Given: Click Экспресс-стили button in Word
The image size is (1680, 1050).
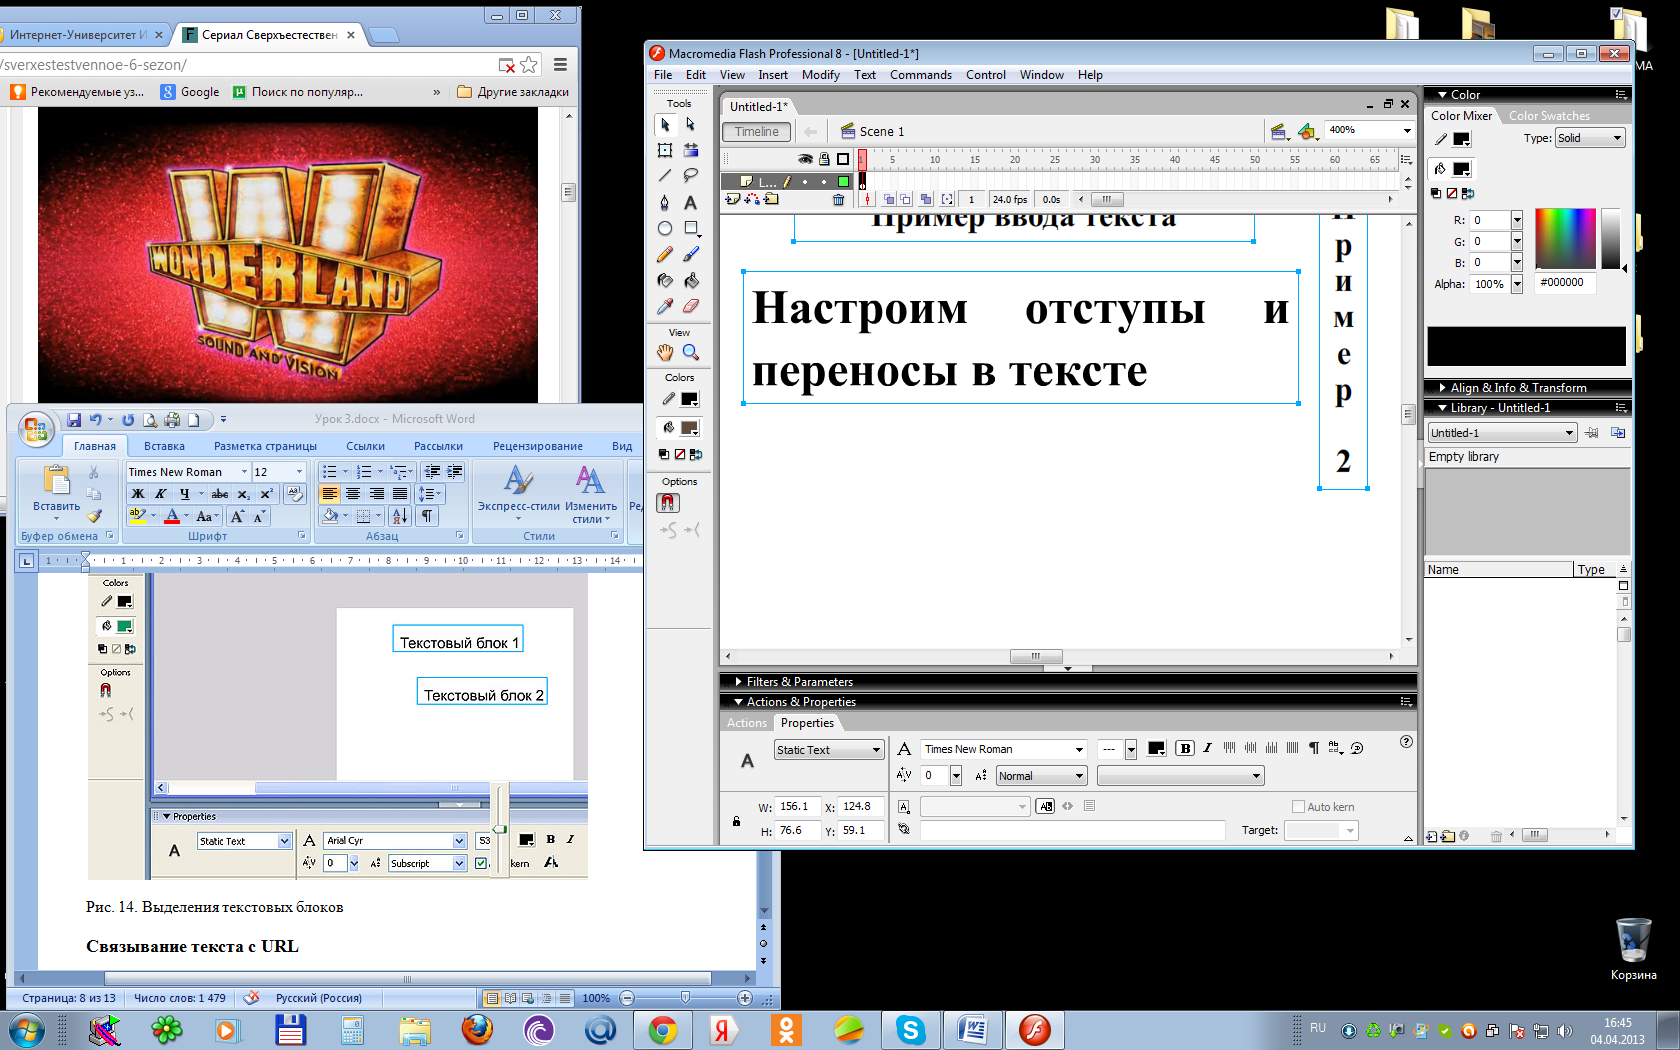Looking at the screenshot, I should (x=518, y=493).
